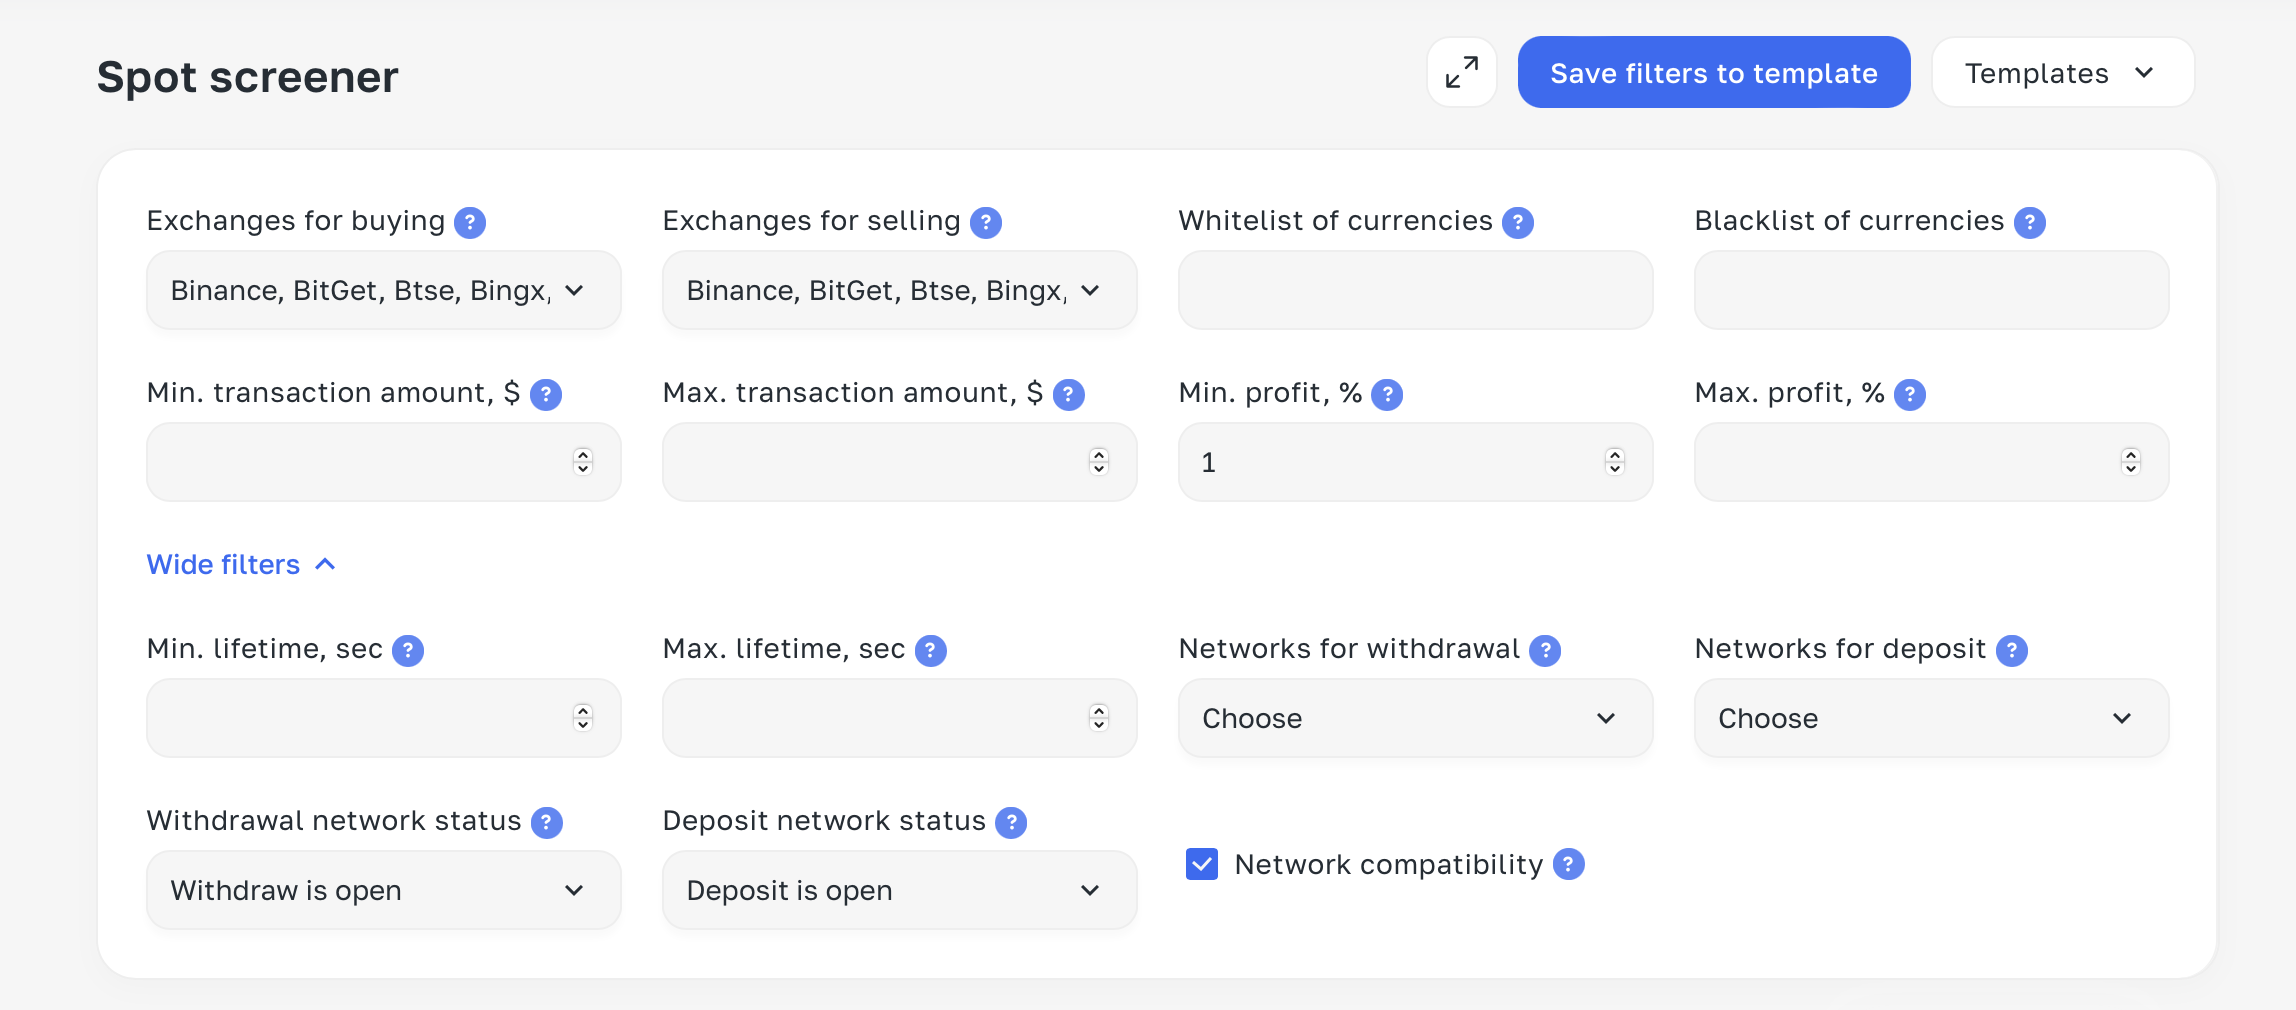Click help icon beside Whitelist of currencies

tap(1518, 222)
